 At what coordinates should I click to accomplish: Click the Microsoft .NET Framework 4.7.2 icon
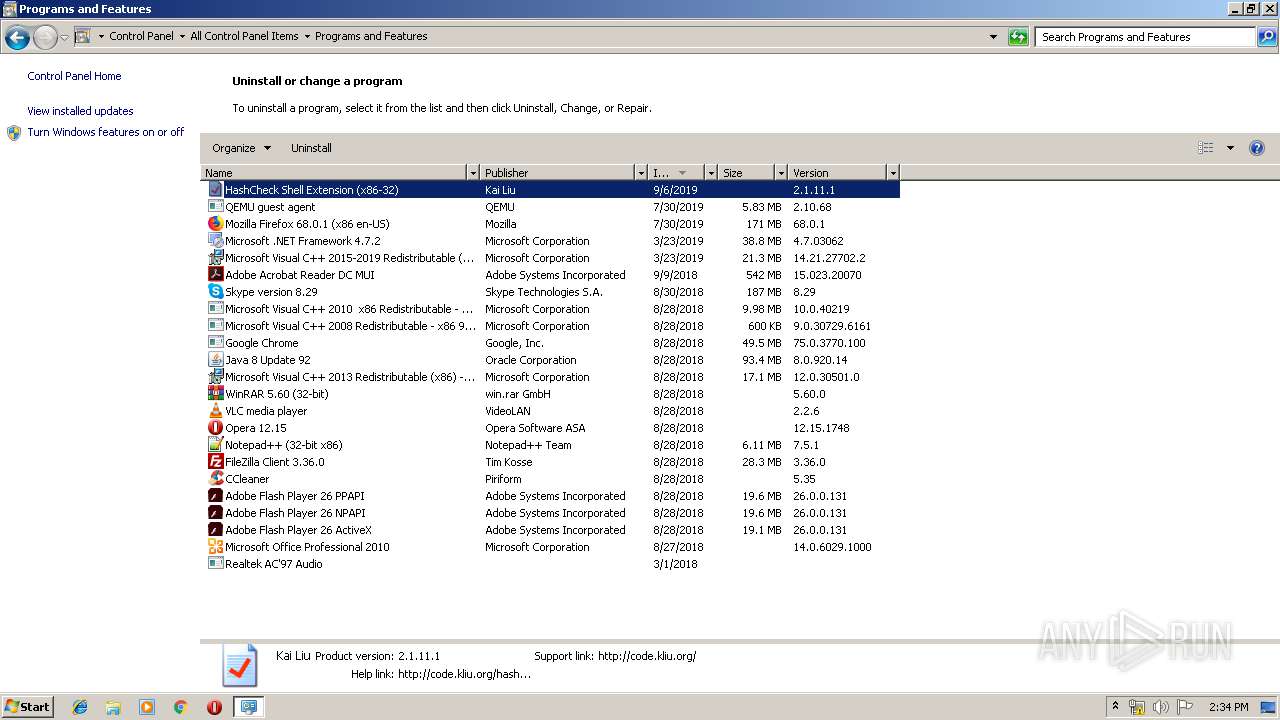click(215, 241)
